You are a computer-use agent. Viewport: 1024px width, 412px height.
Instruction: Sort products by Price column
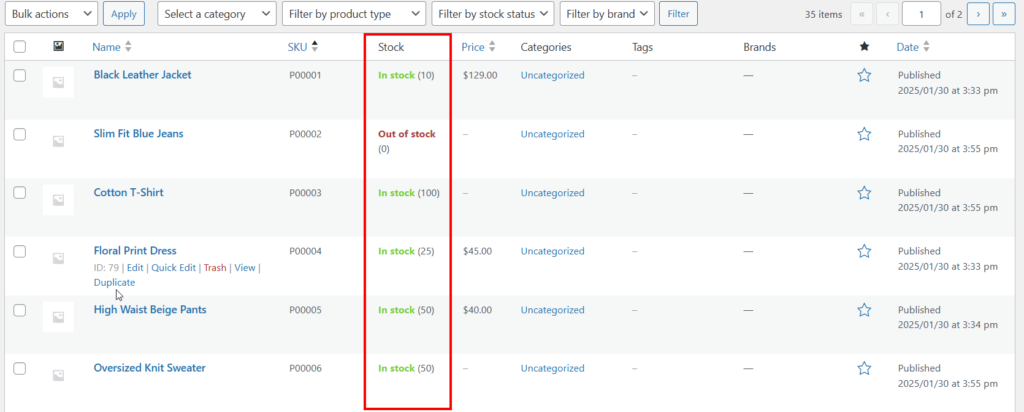pyautogui.click(x=478, y=47)
